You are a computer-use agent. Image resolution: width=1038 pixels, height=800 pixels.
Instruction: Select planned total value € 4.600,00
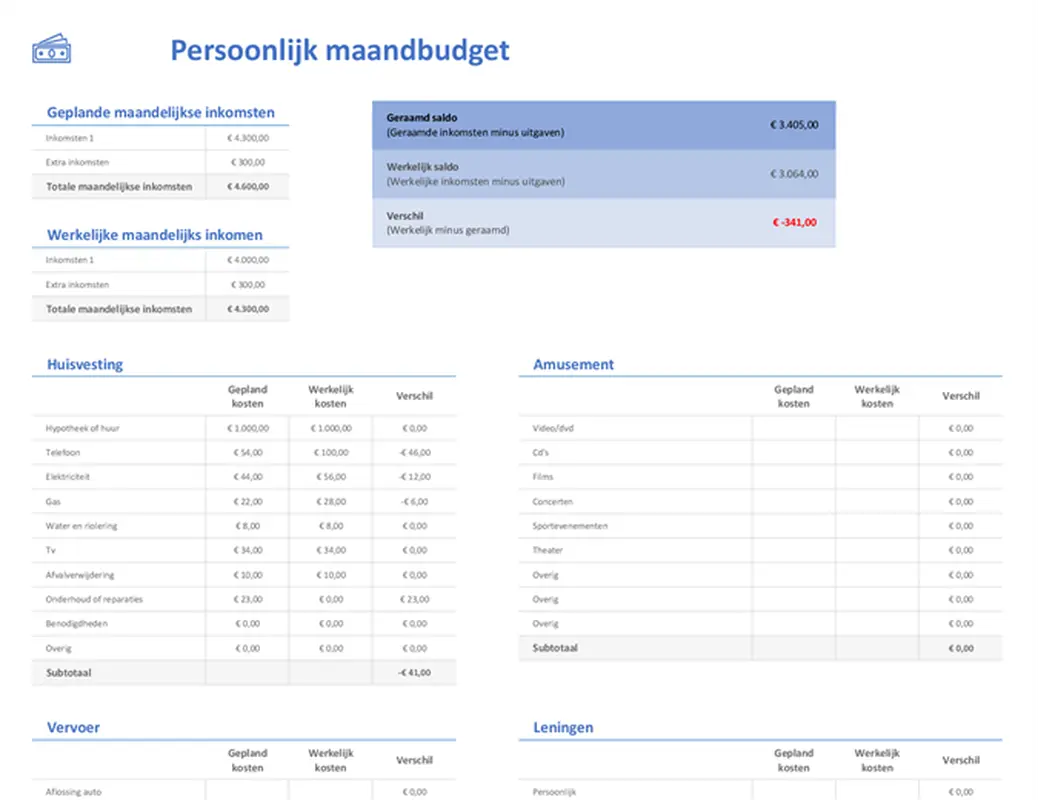click(248, 187)
